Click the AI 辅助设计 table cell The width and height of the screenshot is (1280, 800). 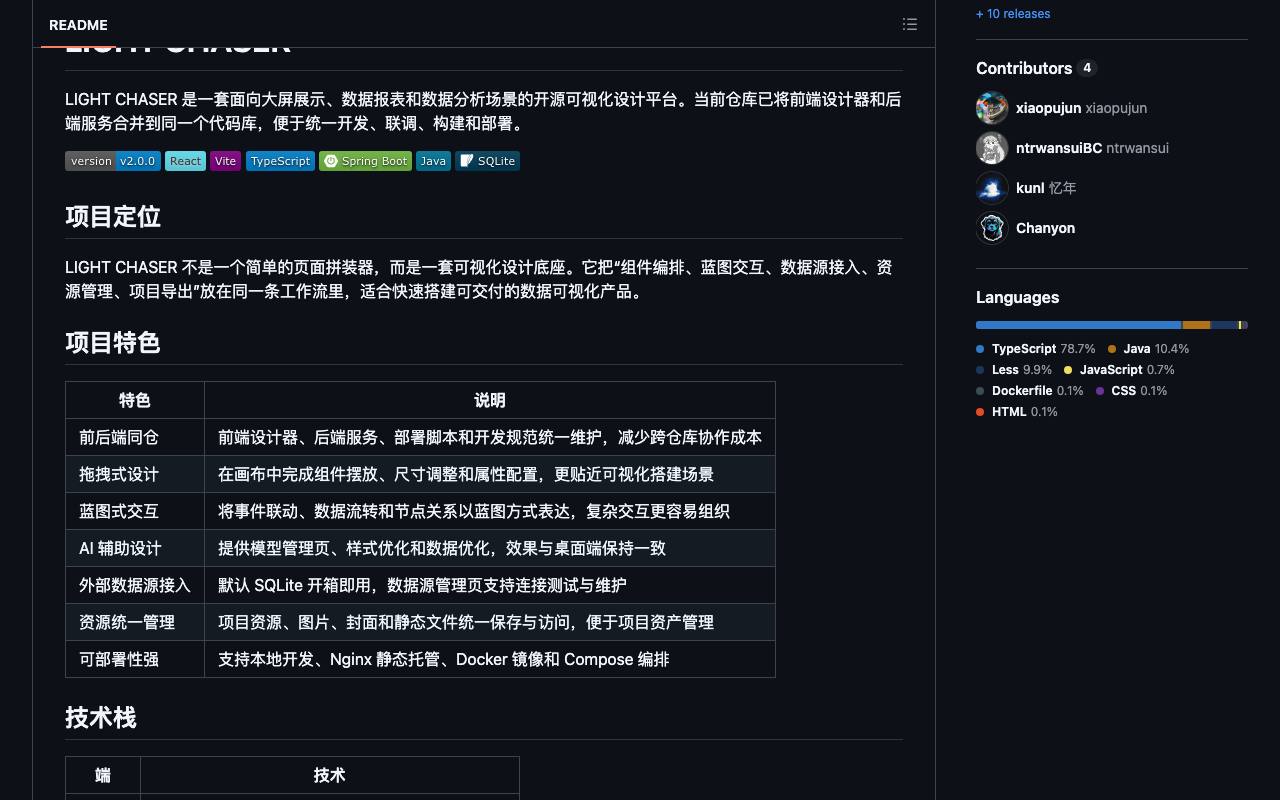click(135, 548)
